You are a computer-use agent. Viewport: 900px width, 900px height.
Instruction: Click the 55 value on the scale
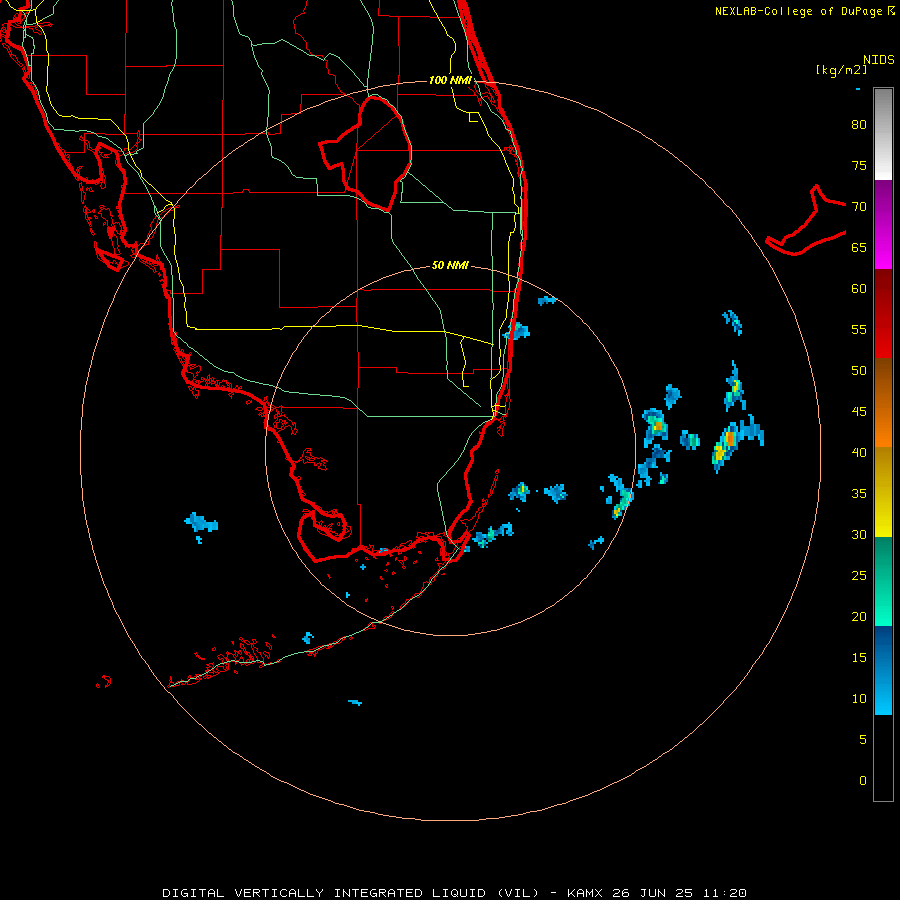click(x=859, y=329)
